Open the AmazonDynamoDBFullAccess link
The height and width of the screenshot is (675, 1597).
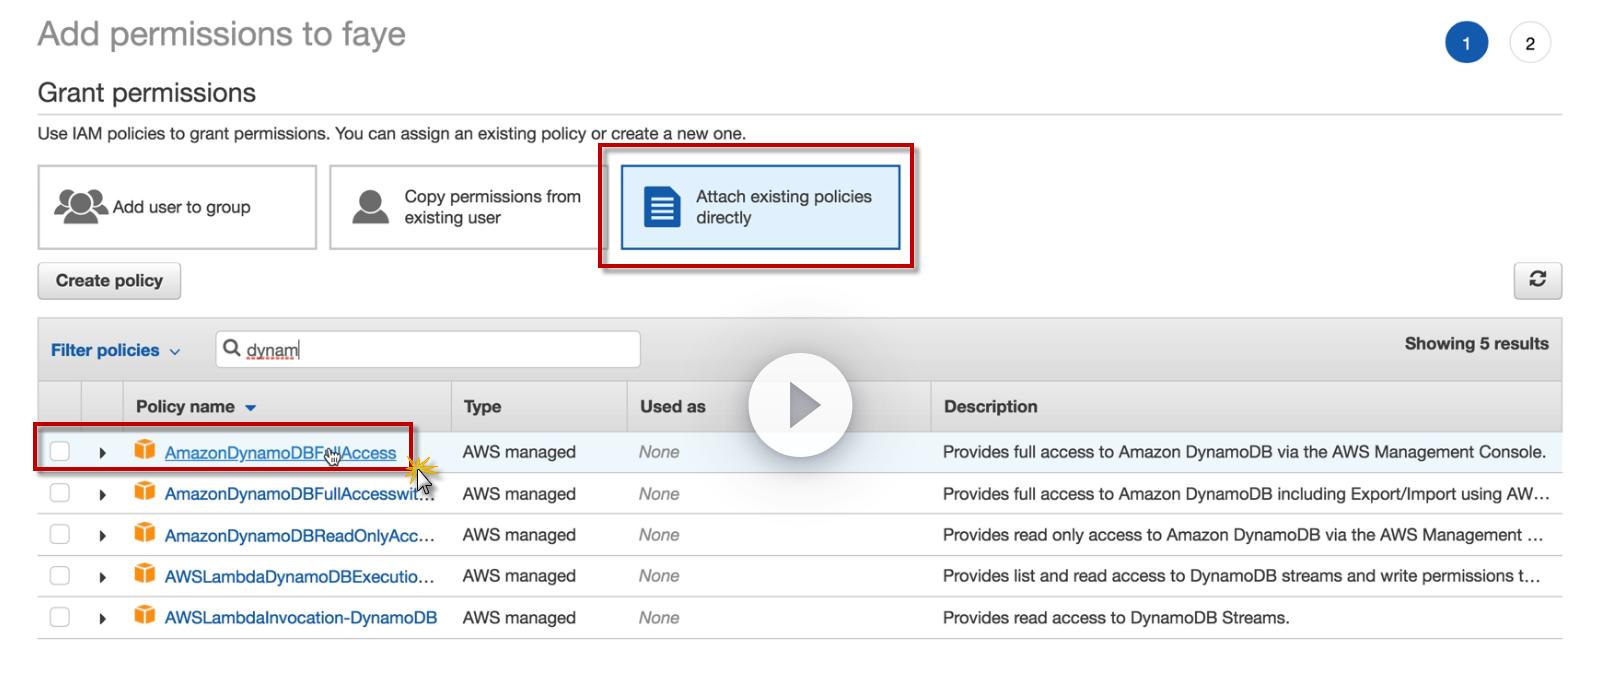coord(280,453)
